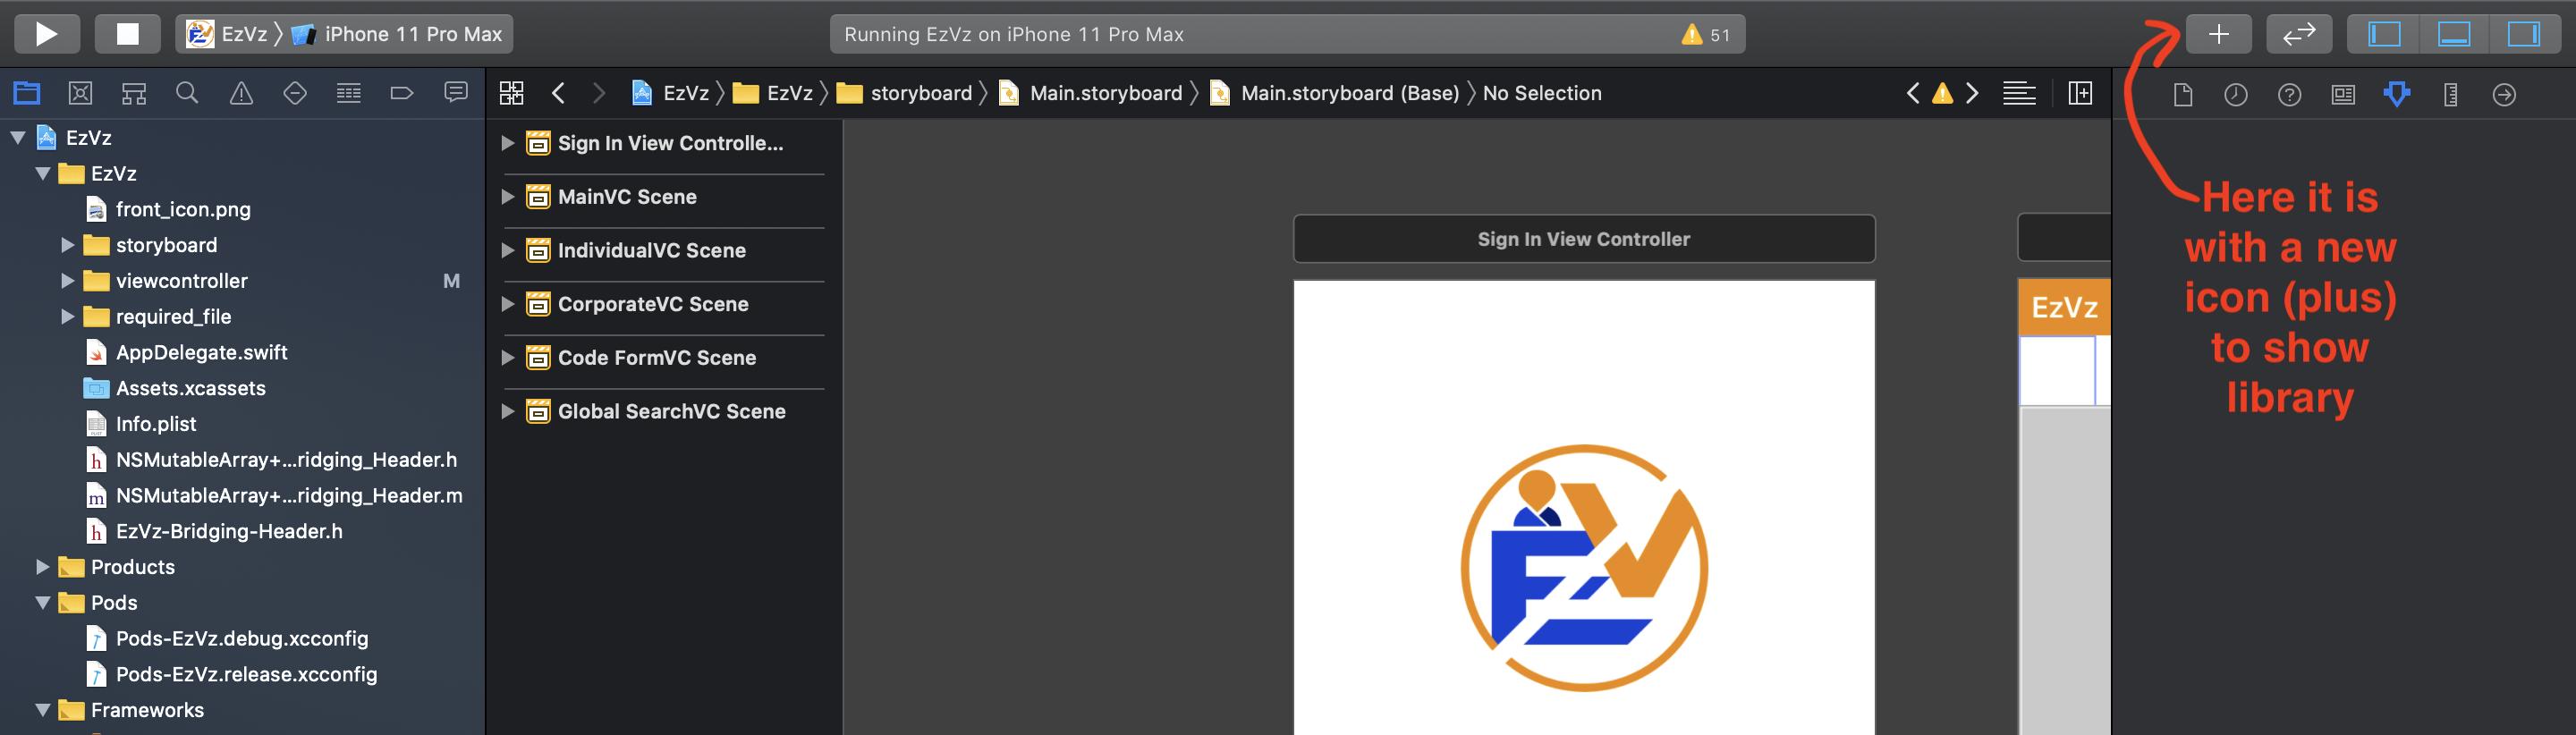
Task: Toggle the right inspectors panel
Action: click(x=2523, y=34)
